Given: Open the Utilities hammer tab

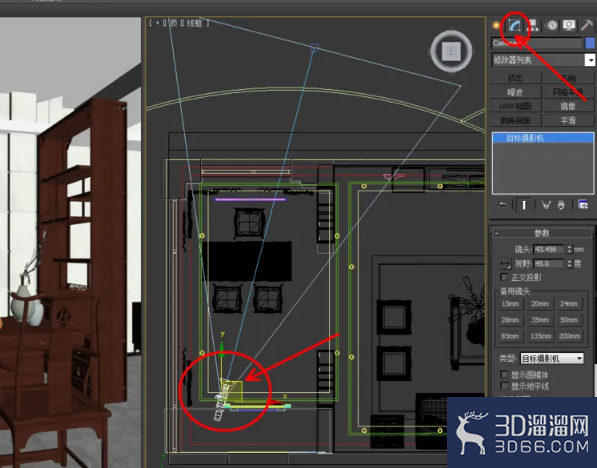Looking at the screenshot, I should (x=587, y=26).
